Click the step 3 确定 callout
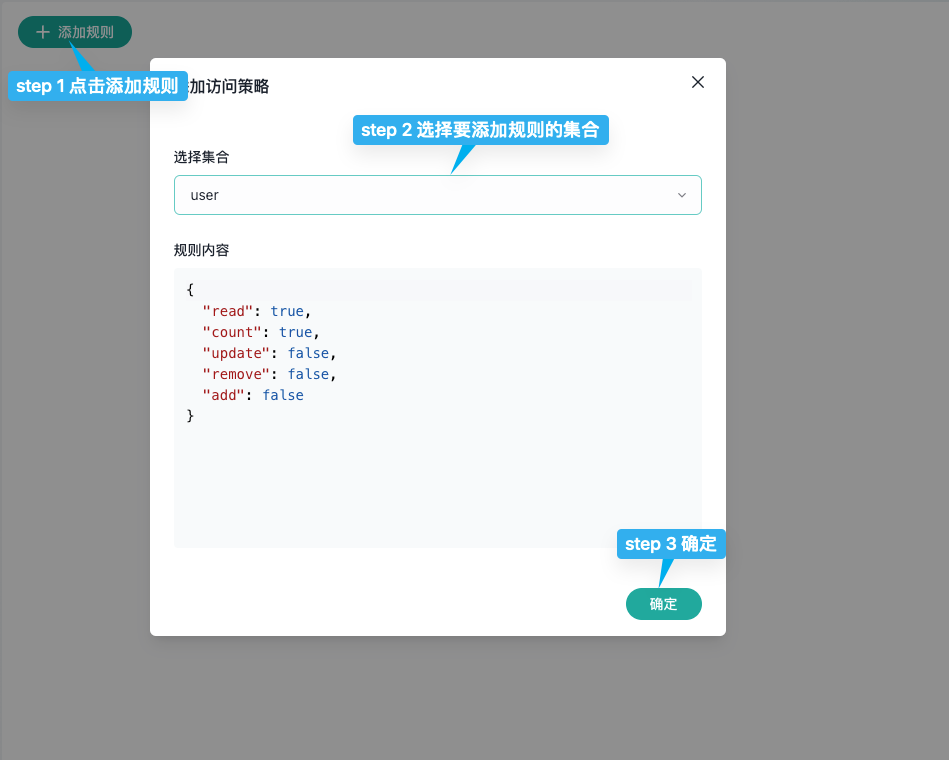 tap(670, 544)
